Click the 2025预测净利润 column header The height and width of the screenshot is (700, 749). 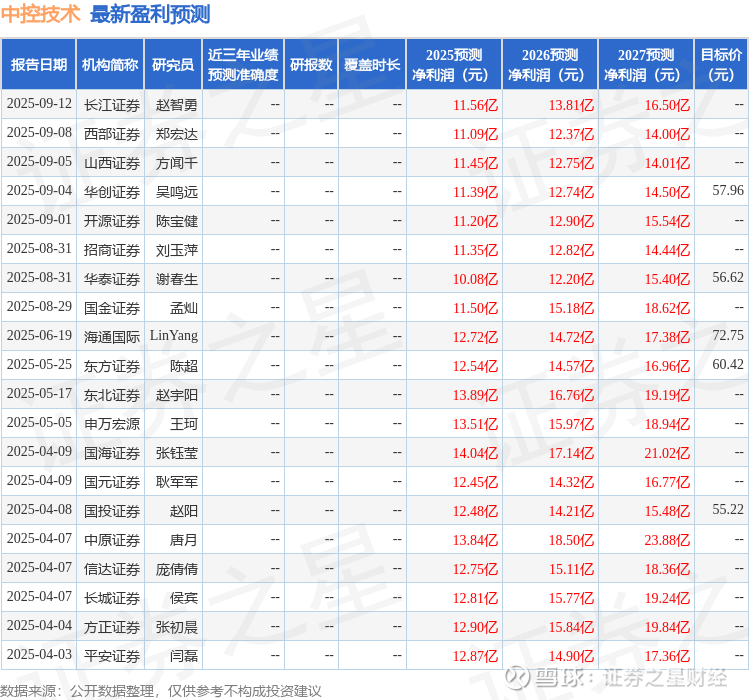[454, 65]
